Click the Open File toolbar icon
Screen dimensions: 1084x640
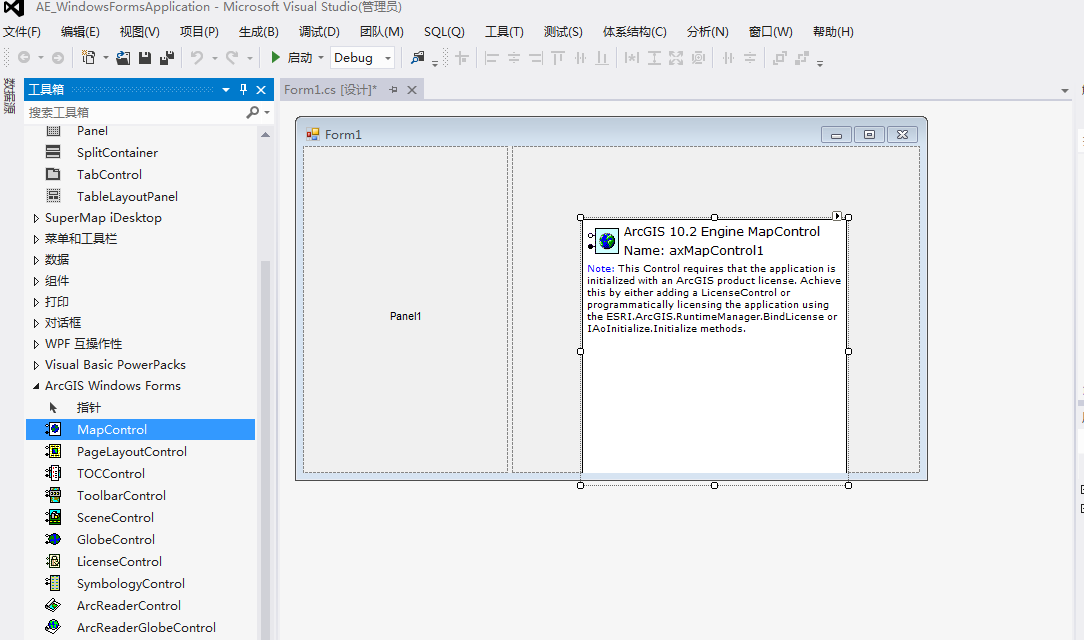[x=123, y=58]
